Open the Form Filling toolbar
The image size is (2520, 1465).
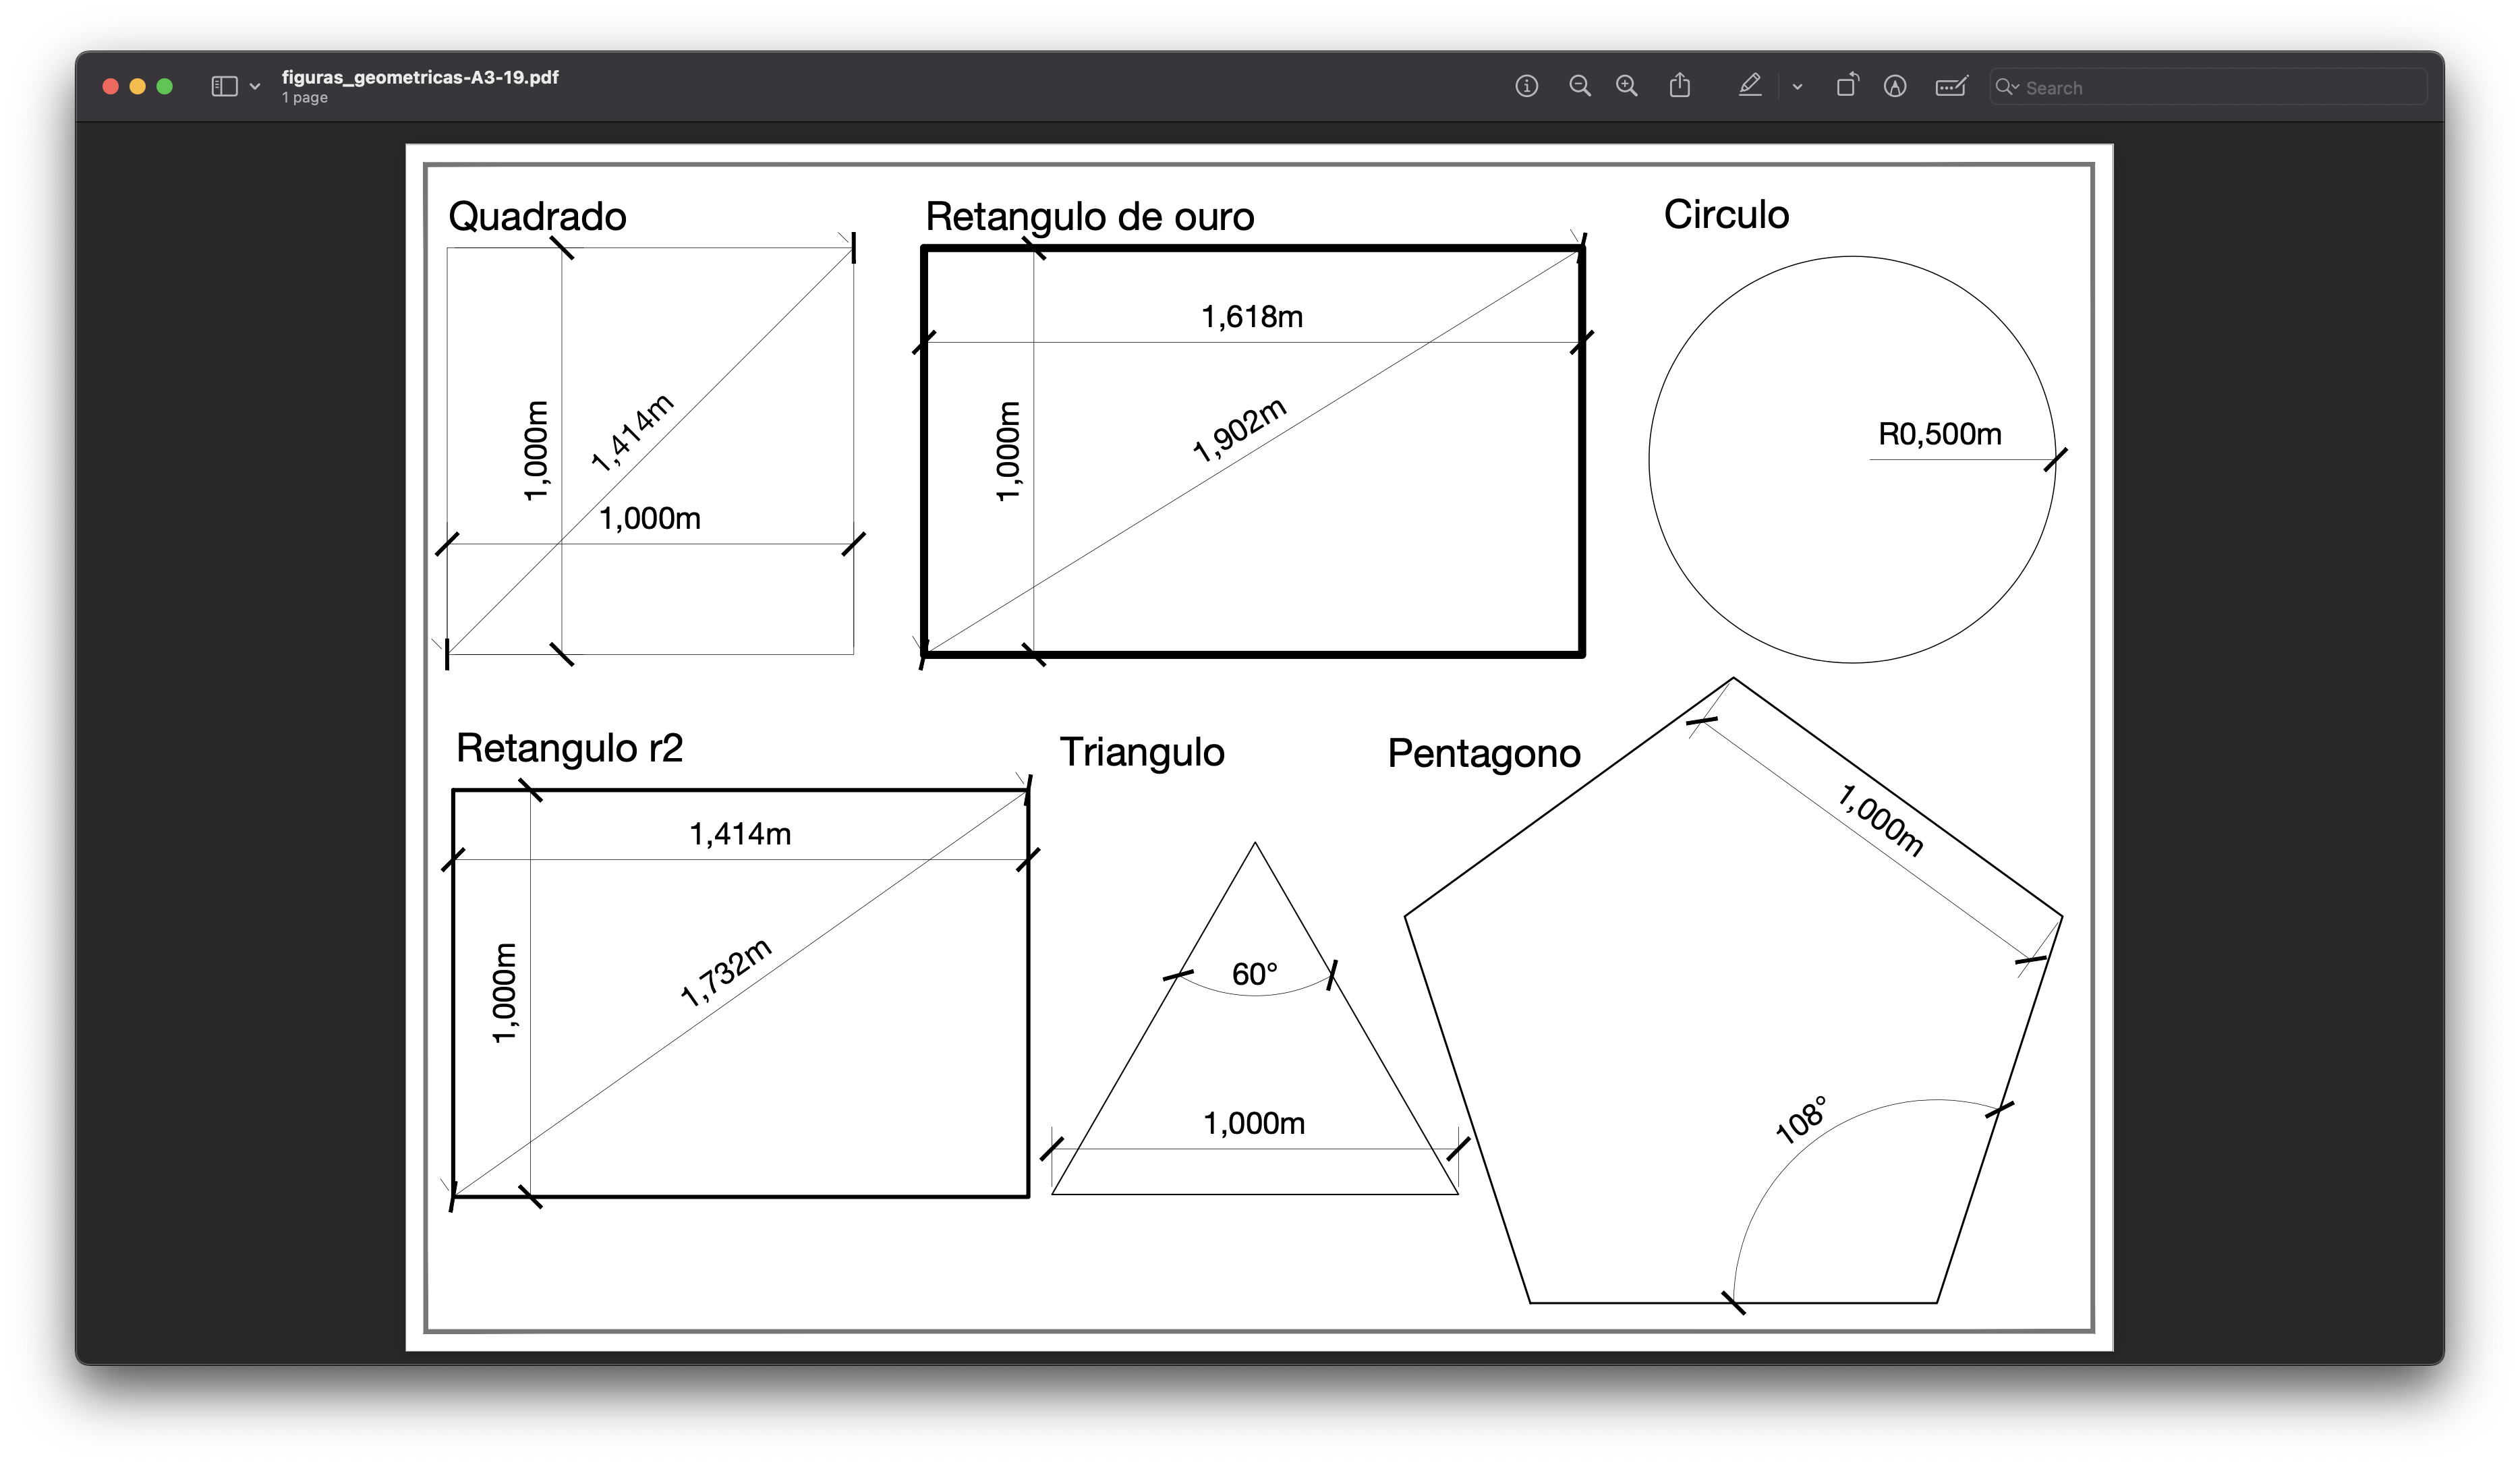click(x=1951, y=86)
